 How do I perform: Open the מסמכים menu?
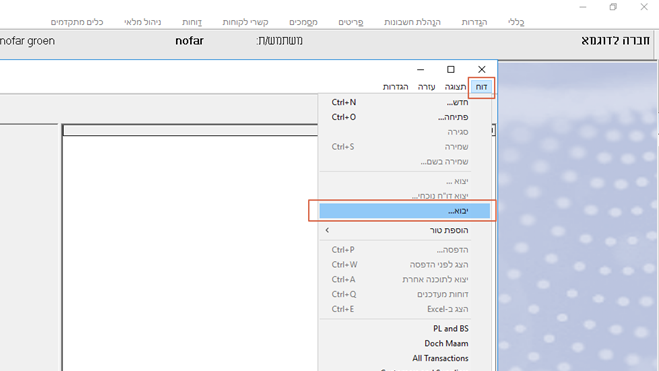click(x=303, y=22)
